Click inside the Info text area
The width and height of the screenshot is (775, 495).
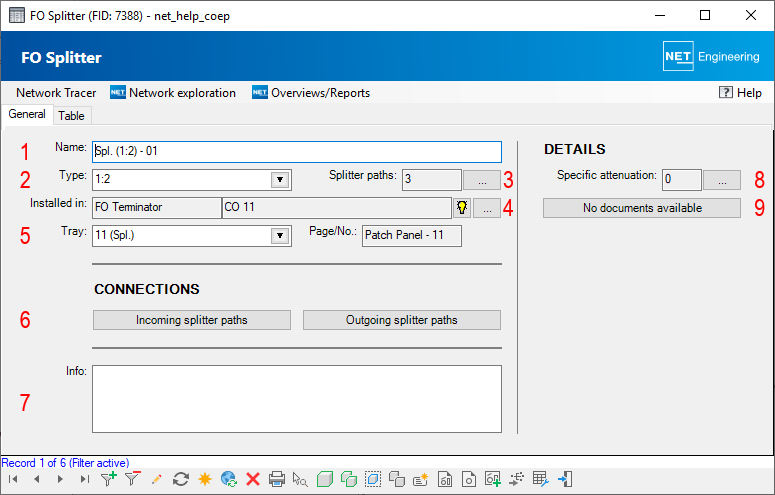click(297, 399)
